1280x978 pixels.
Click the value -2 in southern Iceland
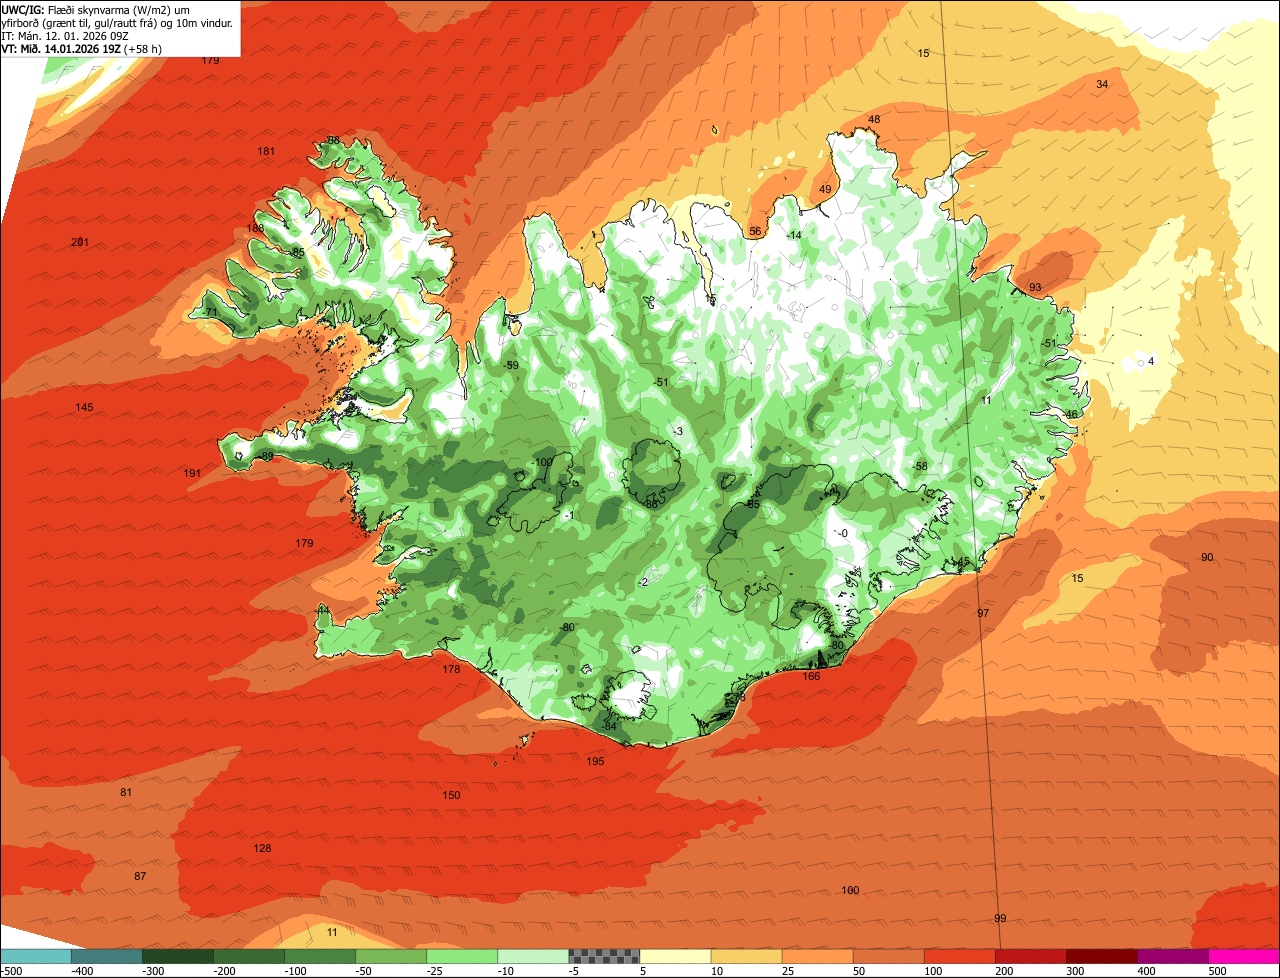[644, 582]
